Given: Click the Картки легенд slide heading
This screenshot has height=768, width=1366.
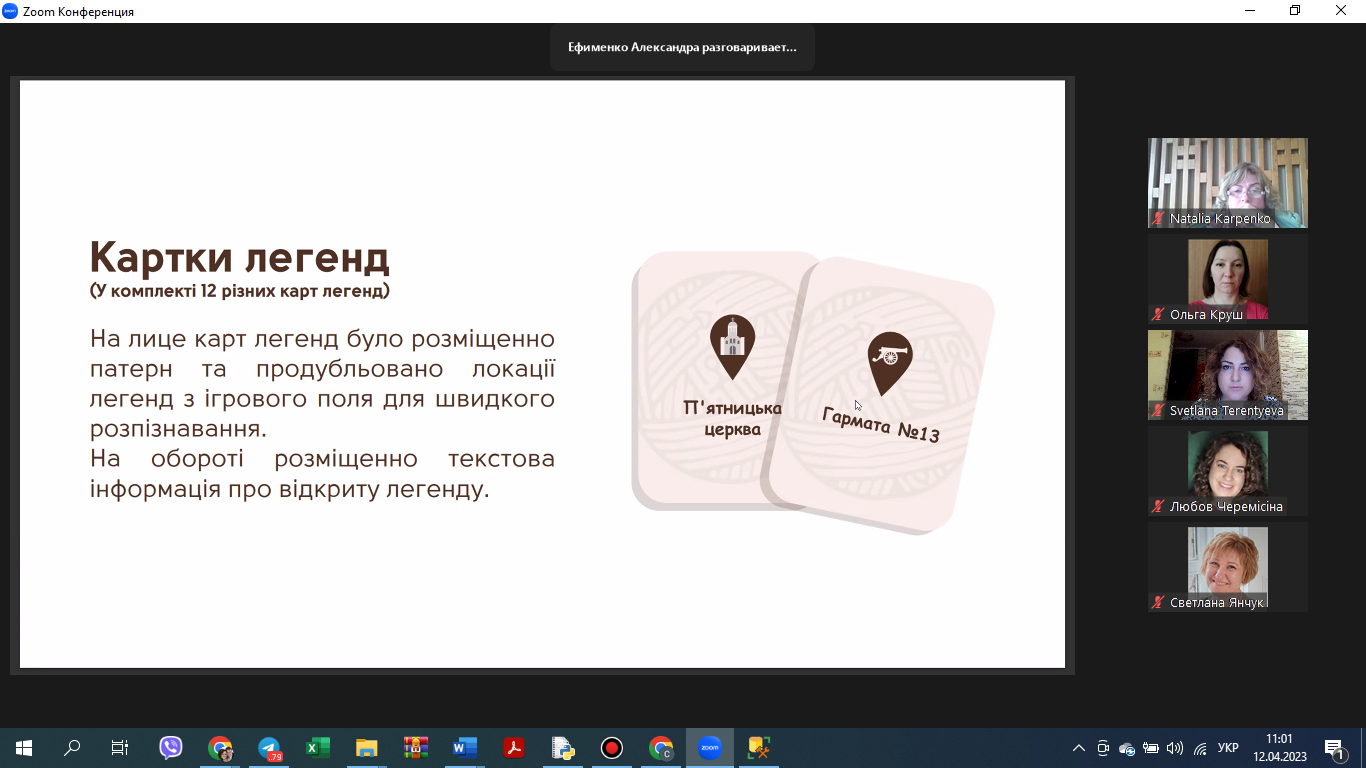Looking at the screenshot, I should pos(239,258).
